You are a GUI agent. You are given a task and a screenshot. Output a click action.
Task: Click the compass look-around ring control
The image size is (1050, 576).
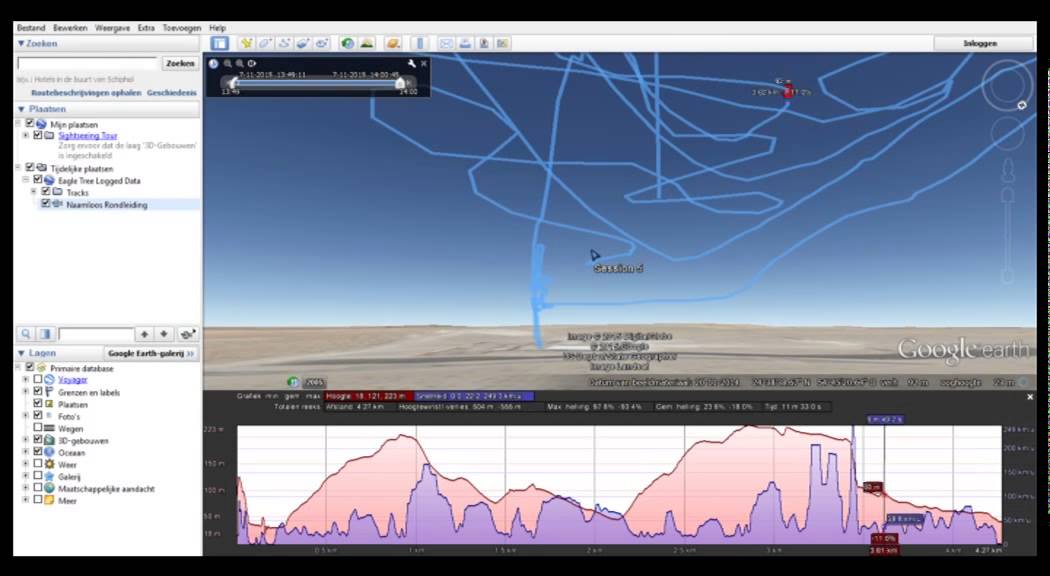[1006, 84]
